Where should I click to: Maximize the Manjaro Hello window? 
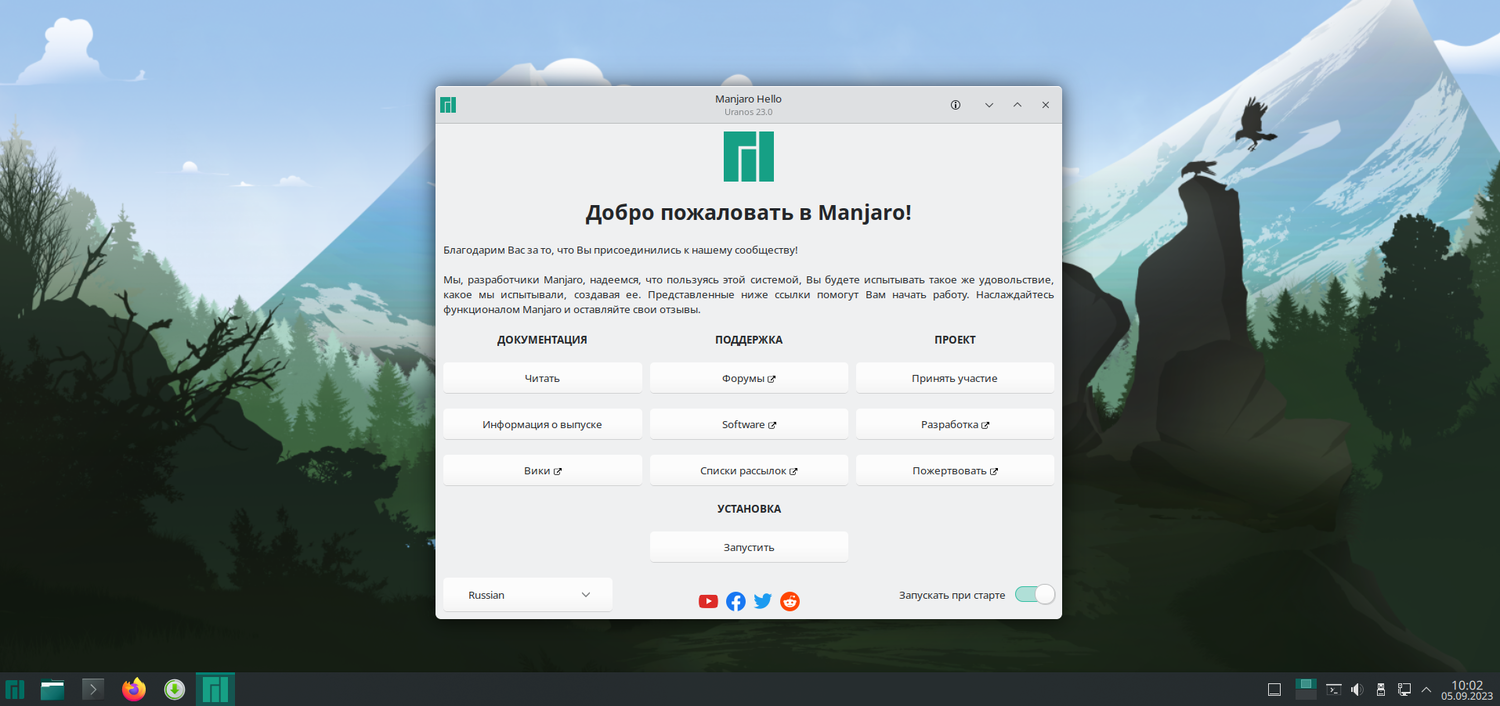(x=1017, y=105)
